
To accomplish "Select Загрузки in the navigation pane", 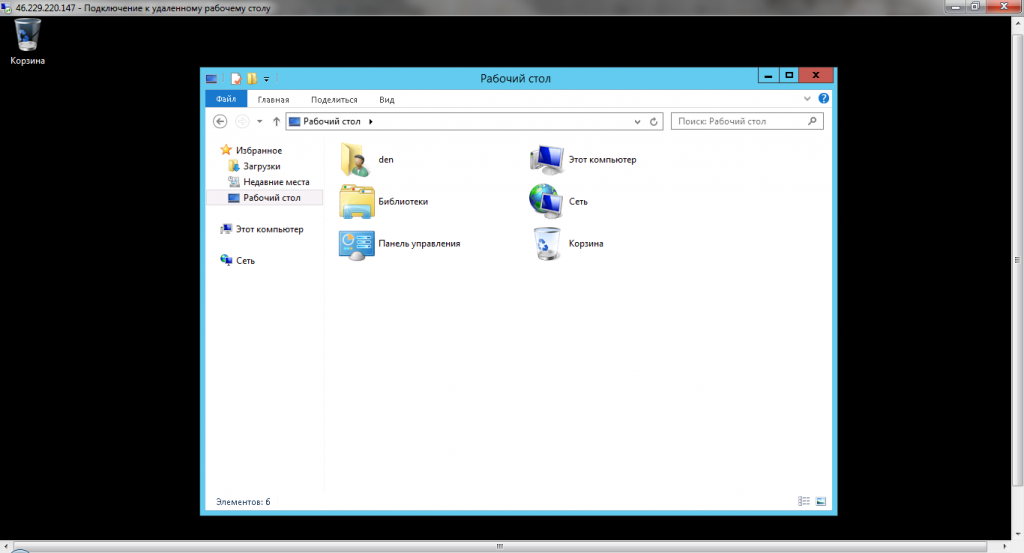I will click(x=261, y=166).
